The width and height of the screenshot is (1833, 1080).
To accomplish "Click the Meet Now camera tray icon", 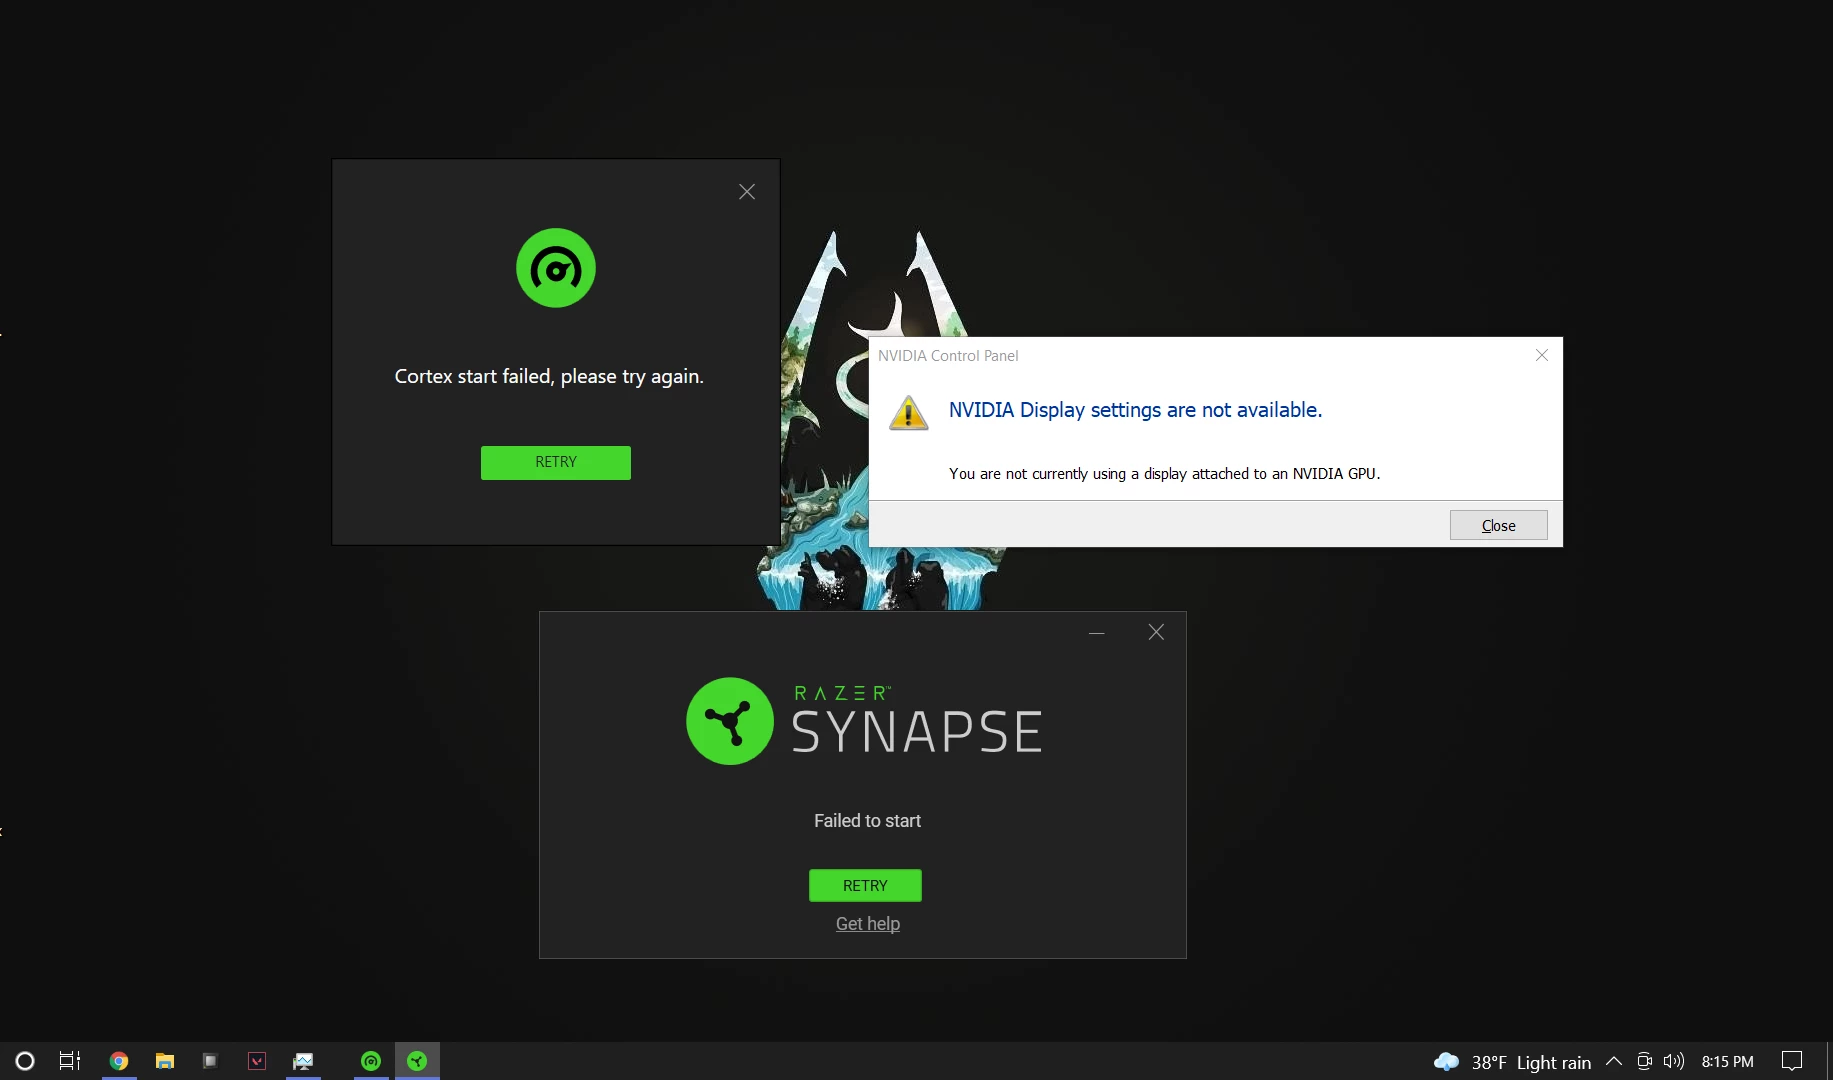I will pos(1644,1061).
